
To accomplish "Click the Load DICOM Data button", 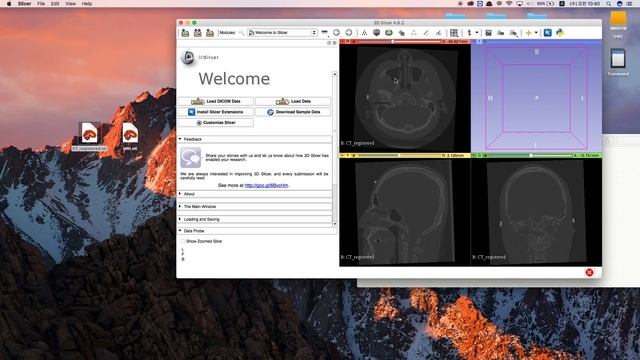I will pos(216,101).
